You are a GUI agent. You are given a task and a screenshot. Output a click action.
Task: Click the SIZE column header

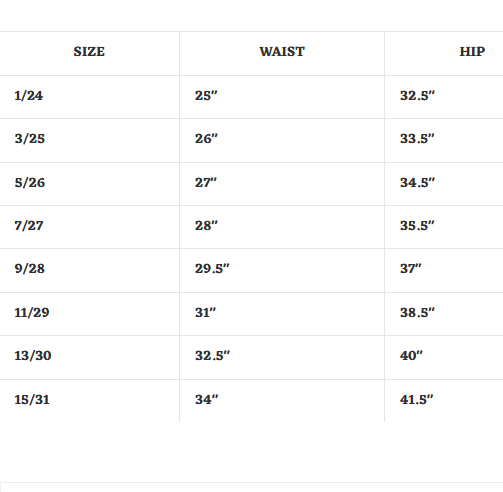click(x=89, y=52)
